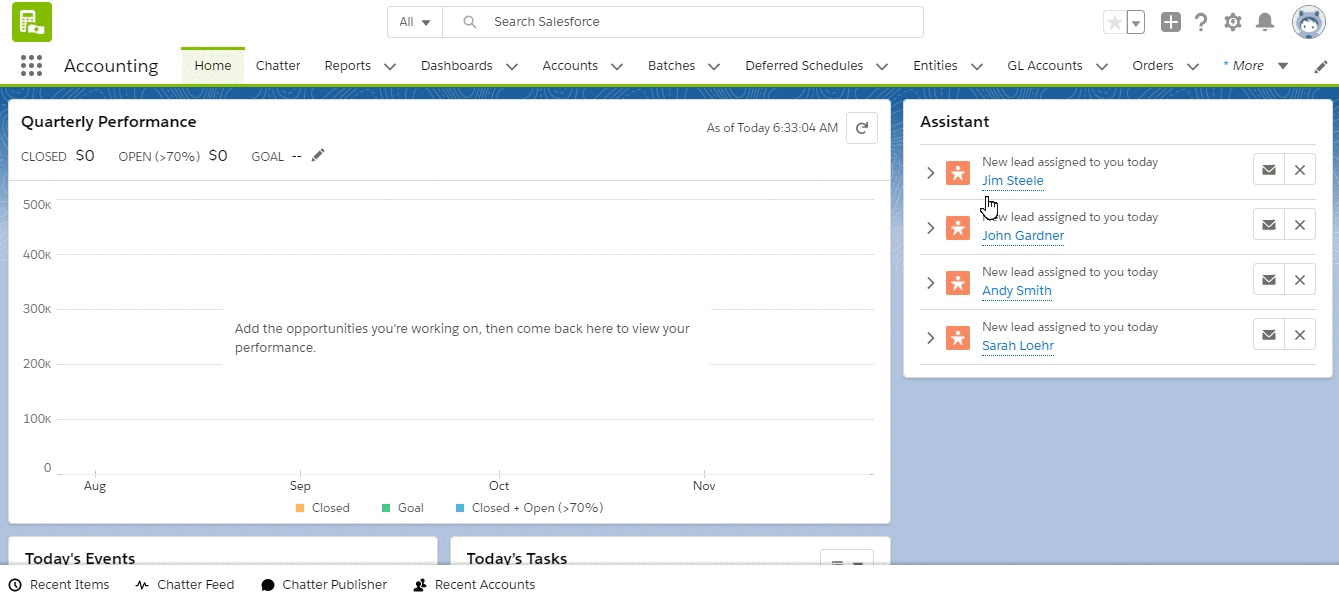This screenshot has height=605, width=1339.
Task: Dismiss the Sarah Loehr lead notification
Action: tap(1299, 335)
